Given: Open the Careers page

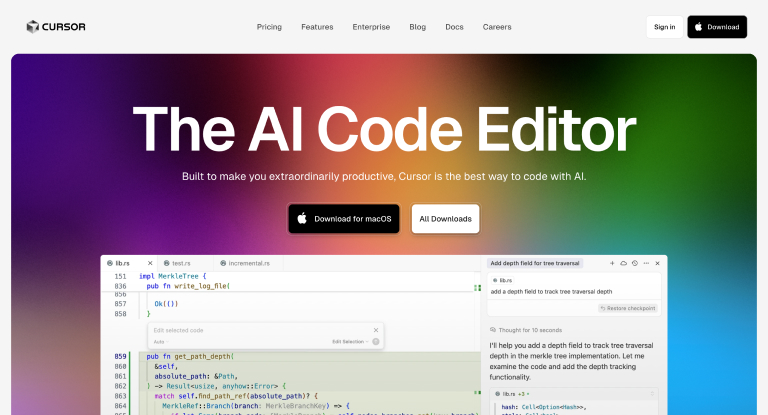Looking at the screenshot, I should coord(497,27).
